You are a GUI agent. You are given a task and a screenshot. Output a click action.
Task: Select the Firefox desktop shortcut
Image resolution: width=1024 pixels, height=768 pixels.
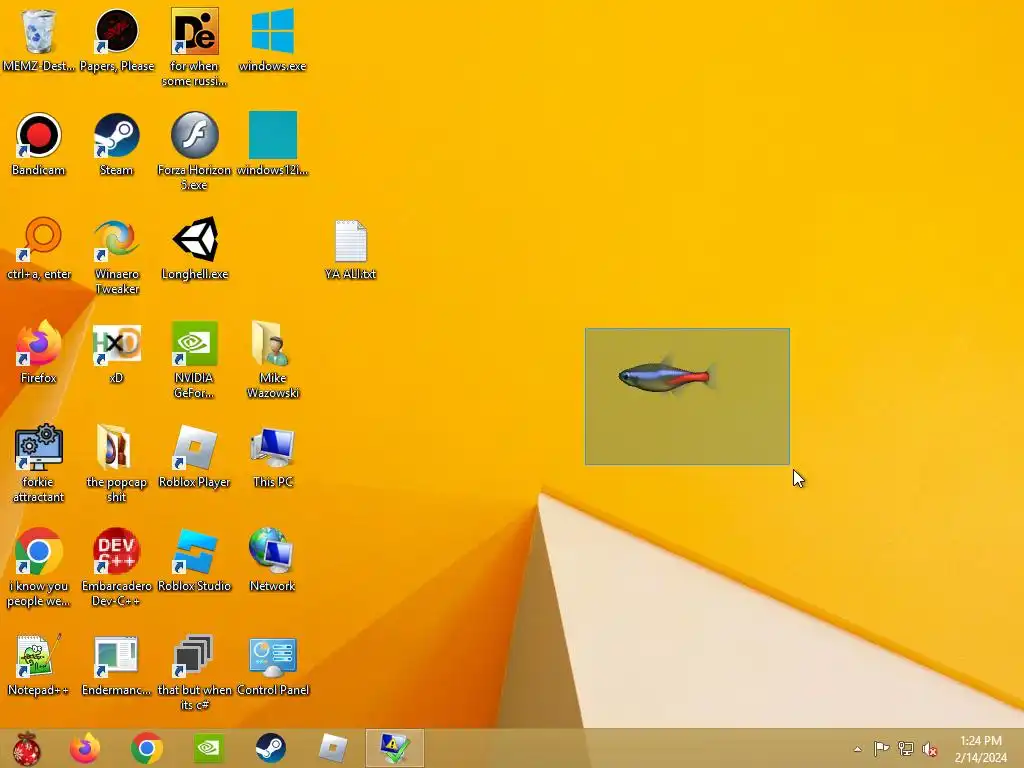tap(38, 351)
